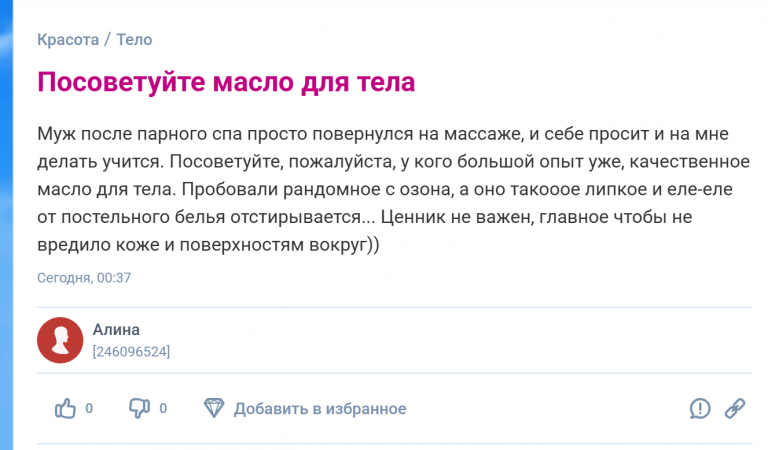The image size is (768, 450).
Task: Click the slash separator between breadcrumbs
Action: point(107,39)
